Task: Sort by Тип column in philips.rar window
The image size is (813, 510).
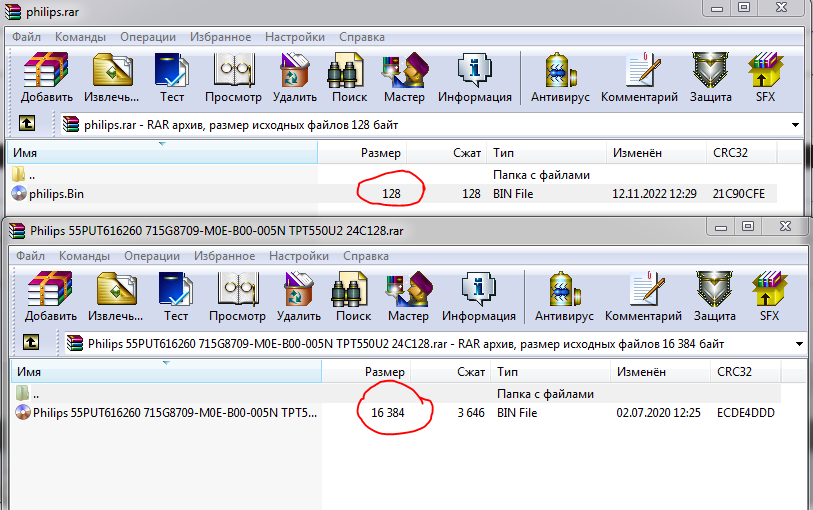Action: [x=546, y=153]
